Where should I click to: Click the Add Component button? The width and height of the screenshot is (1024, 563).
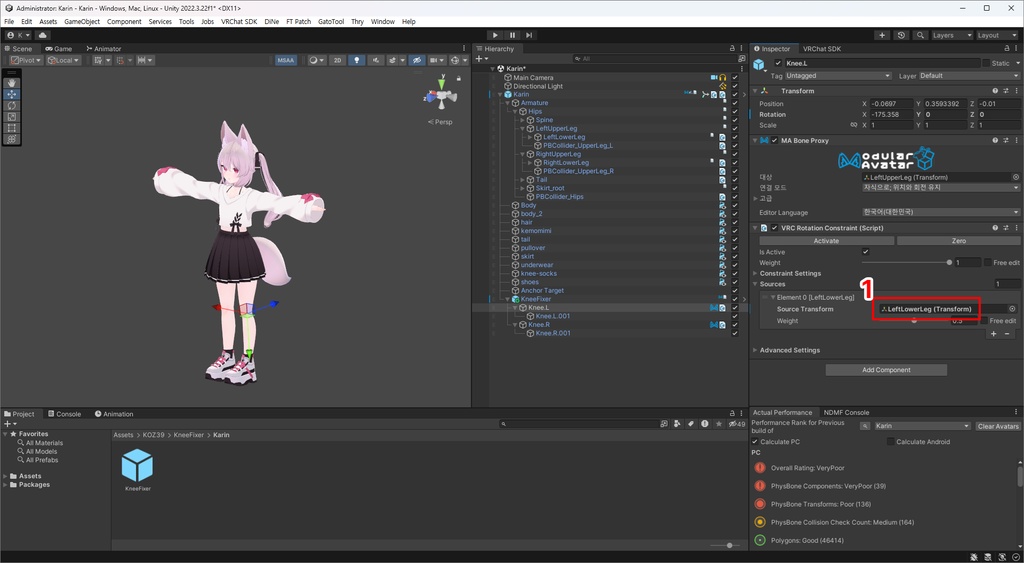click(x=886, y=370)
